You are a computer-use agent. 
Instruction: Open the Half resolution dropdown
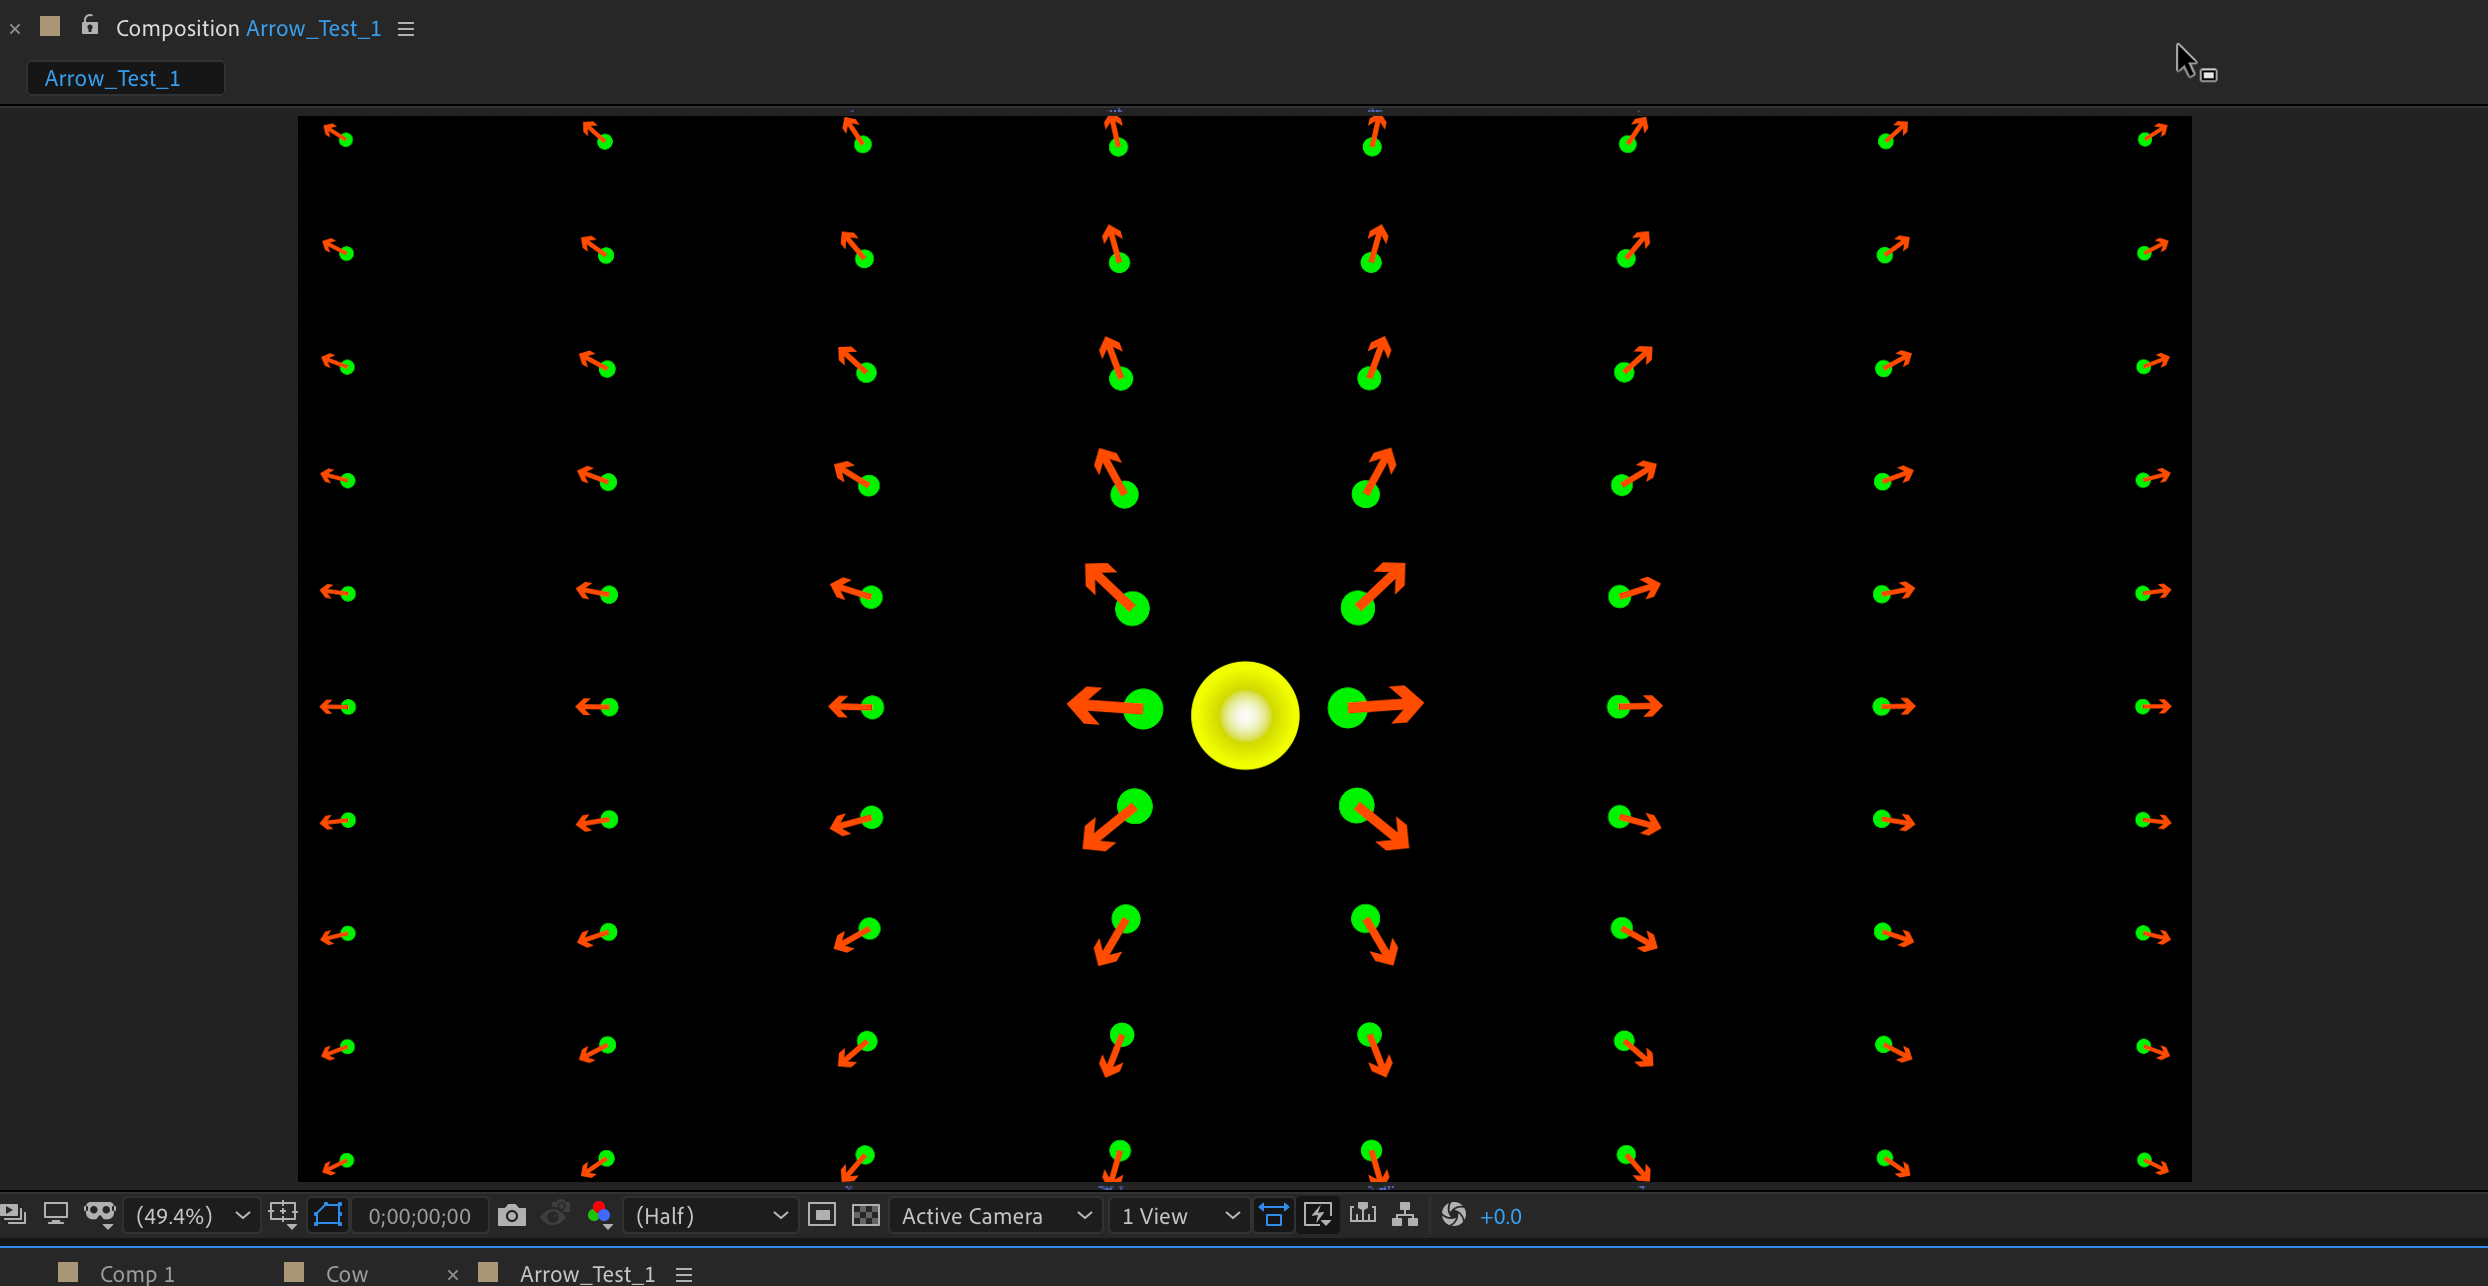(710, 1216)
